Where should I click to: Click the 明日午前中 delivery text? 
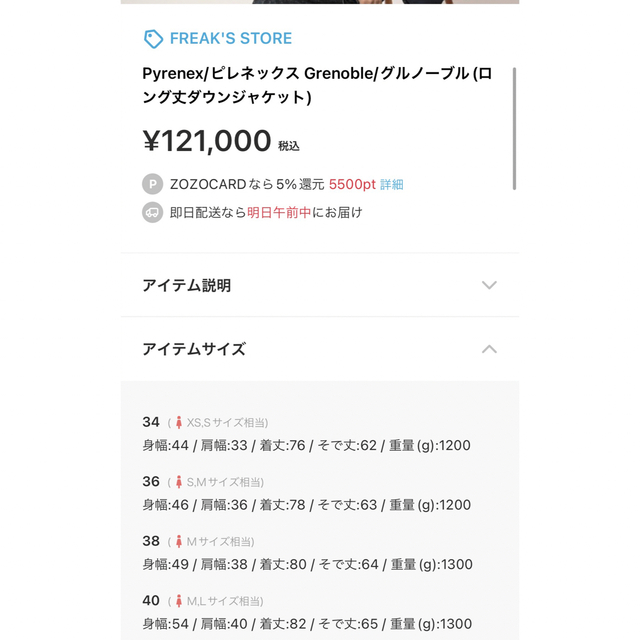point(279,213)
